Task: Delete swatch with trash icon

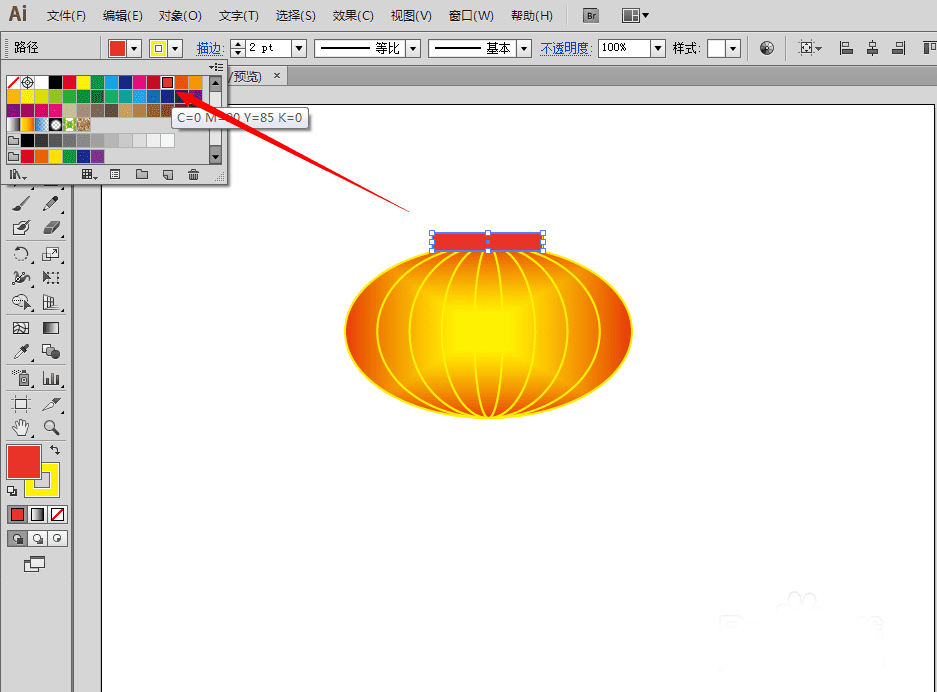Action: click(x=194, y=174)
